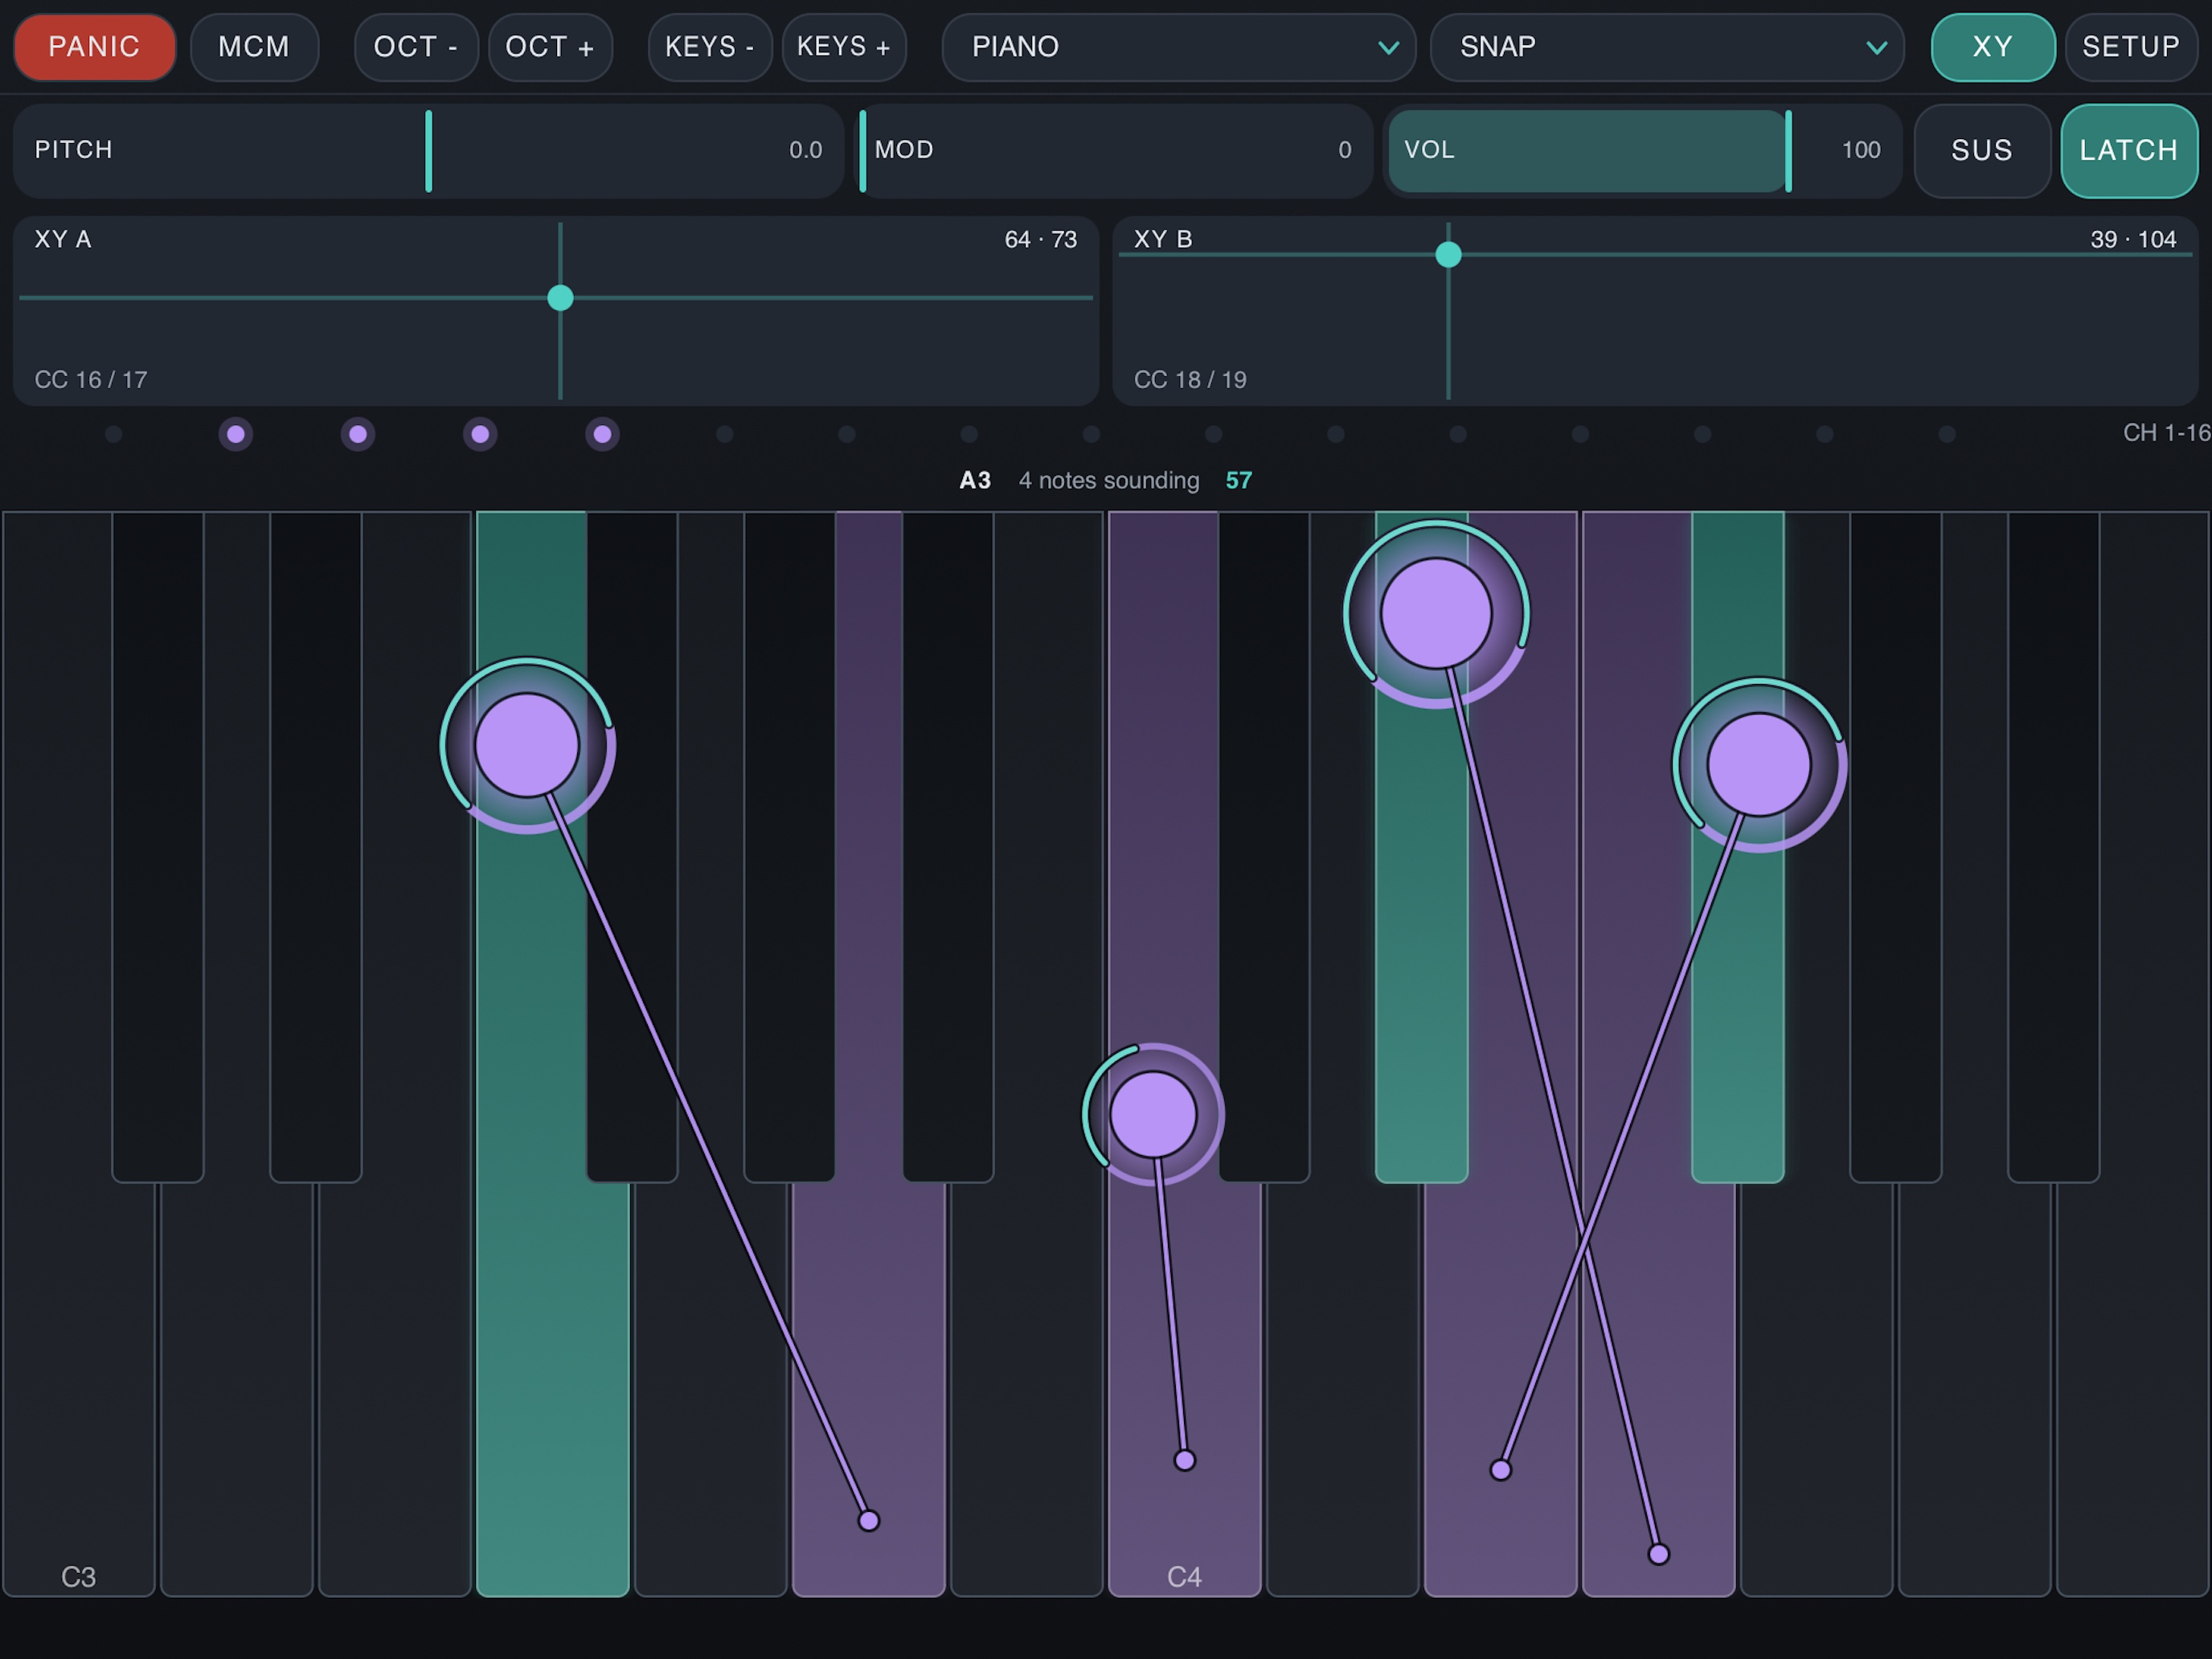Screen dimensions: 2212x1659
Task: Click the last channel dot before CH 1-16
Action: pos(1946,434)
